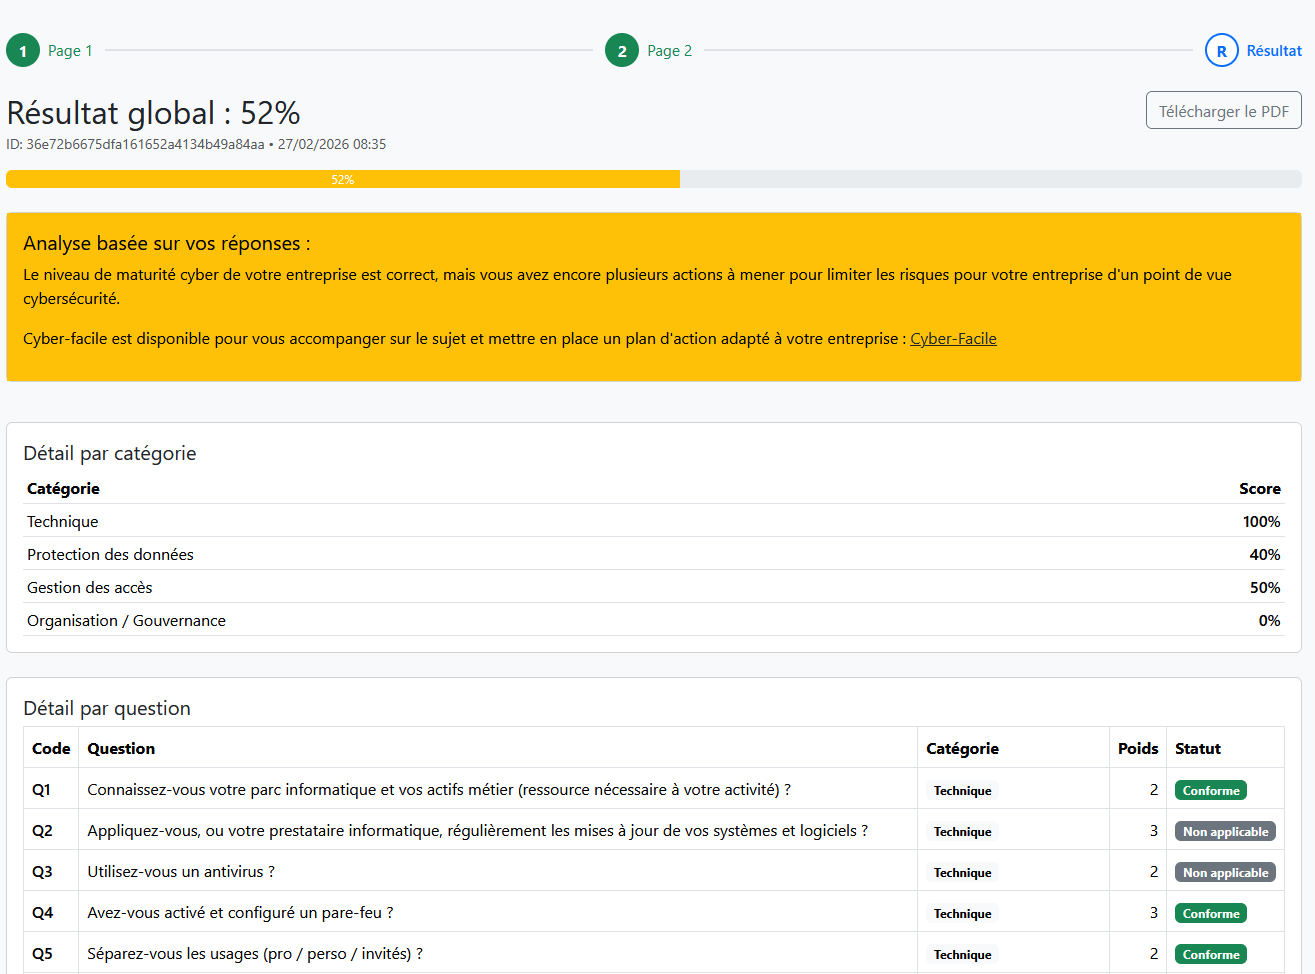Click the Non applicable badge for Q2
This screenshot has width=1315, height=974.
pyautogui.click(x=1224, y=832)
